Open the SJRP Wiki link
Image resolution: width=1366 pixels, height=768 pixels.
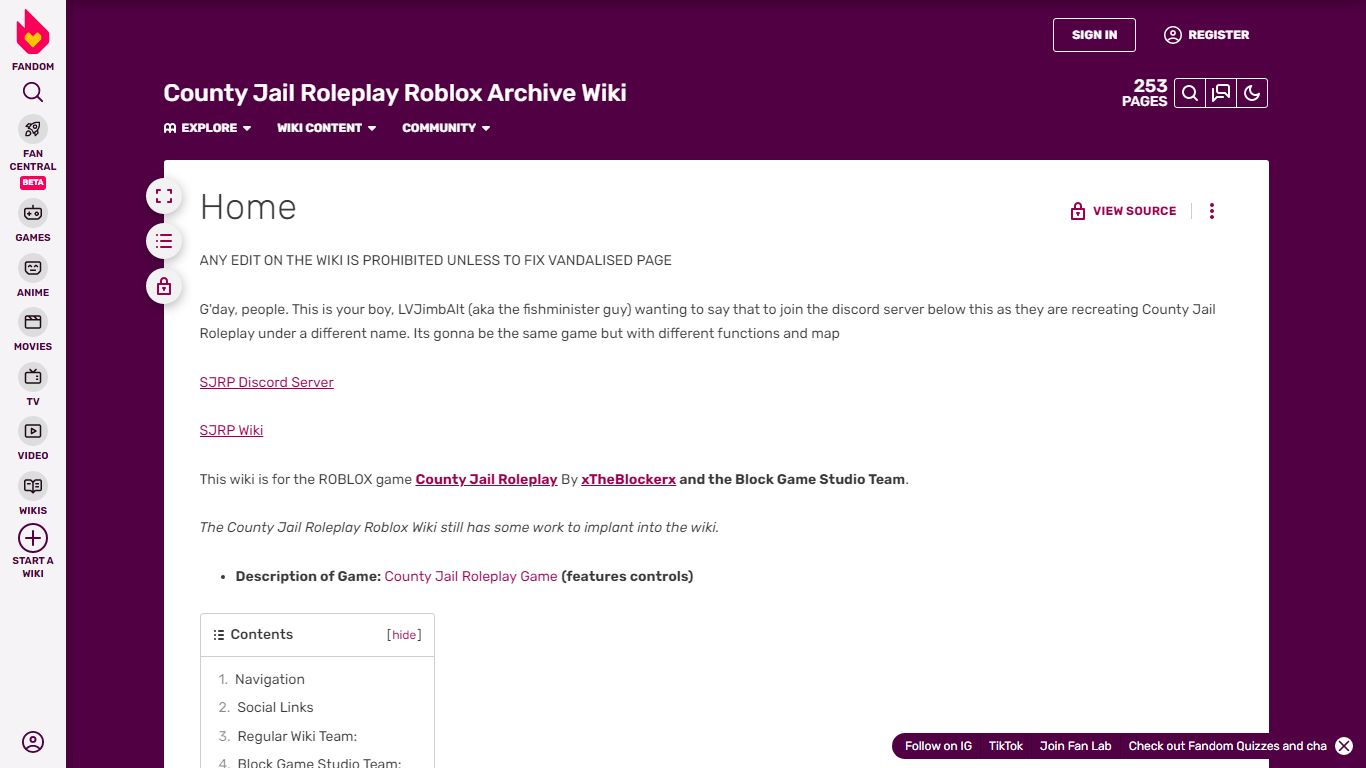[231, 430]
